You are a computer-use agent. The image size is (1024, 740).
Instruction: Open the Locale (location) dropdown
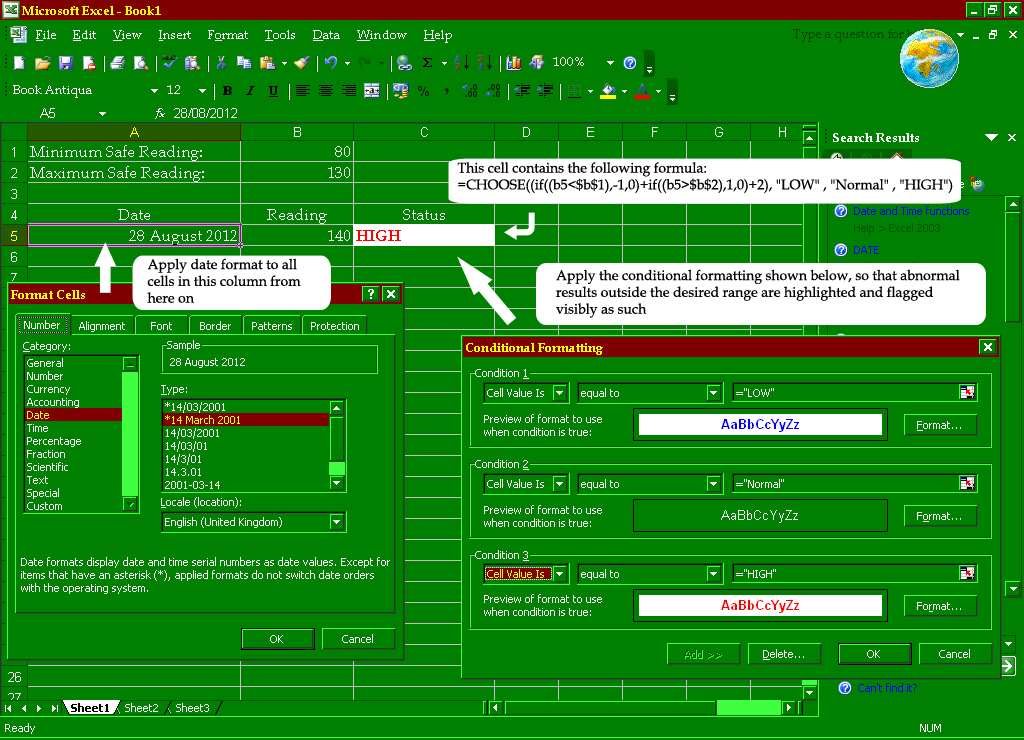(337, 522)
